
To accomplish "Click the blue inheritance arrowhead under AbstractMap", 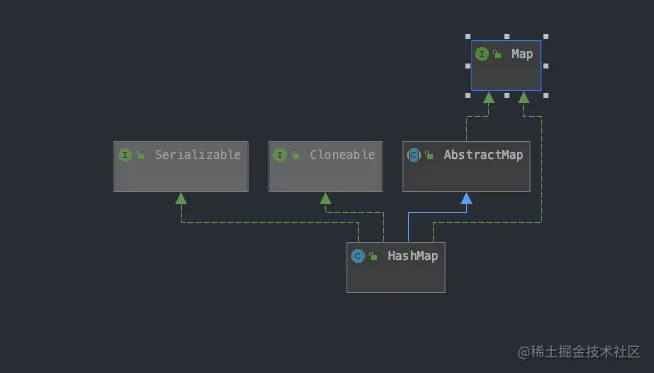I will coord(466,198).
